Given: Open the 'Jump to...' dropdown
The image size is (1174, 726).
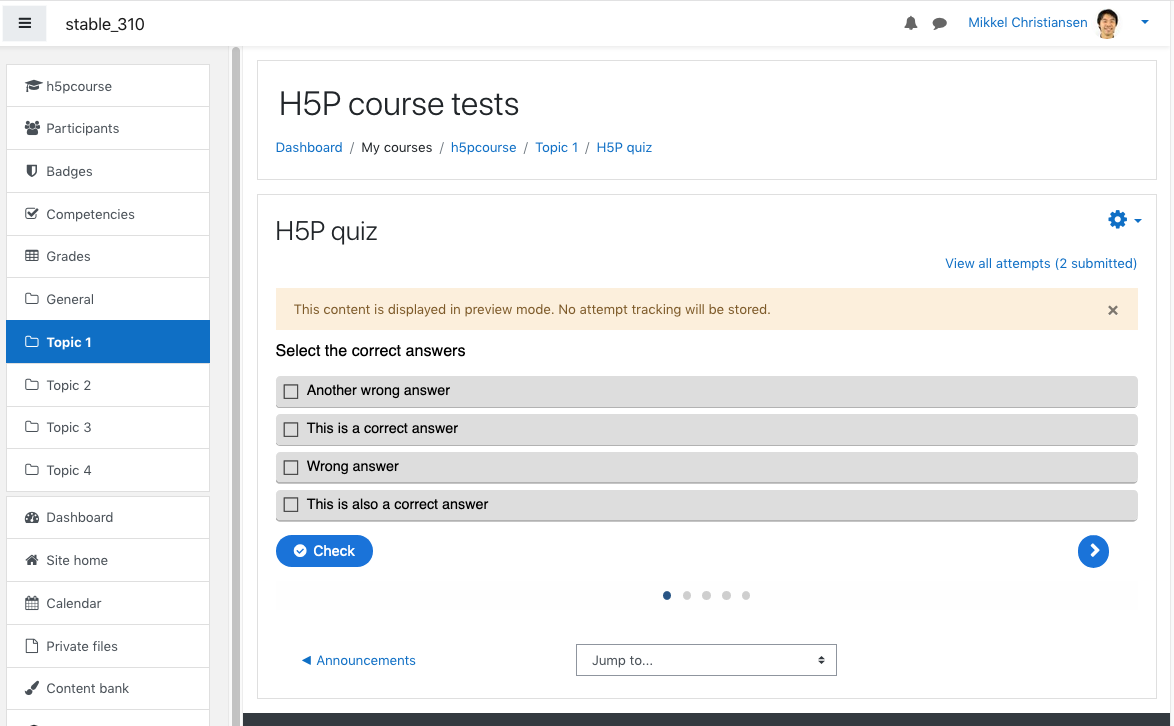Looking at the screenshot, I should pyautogui.click(x=706, y=660).
